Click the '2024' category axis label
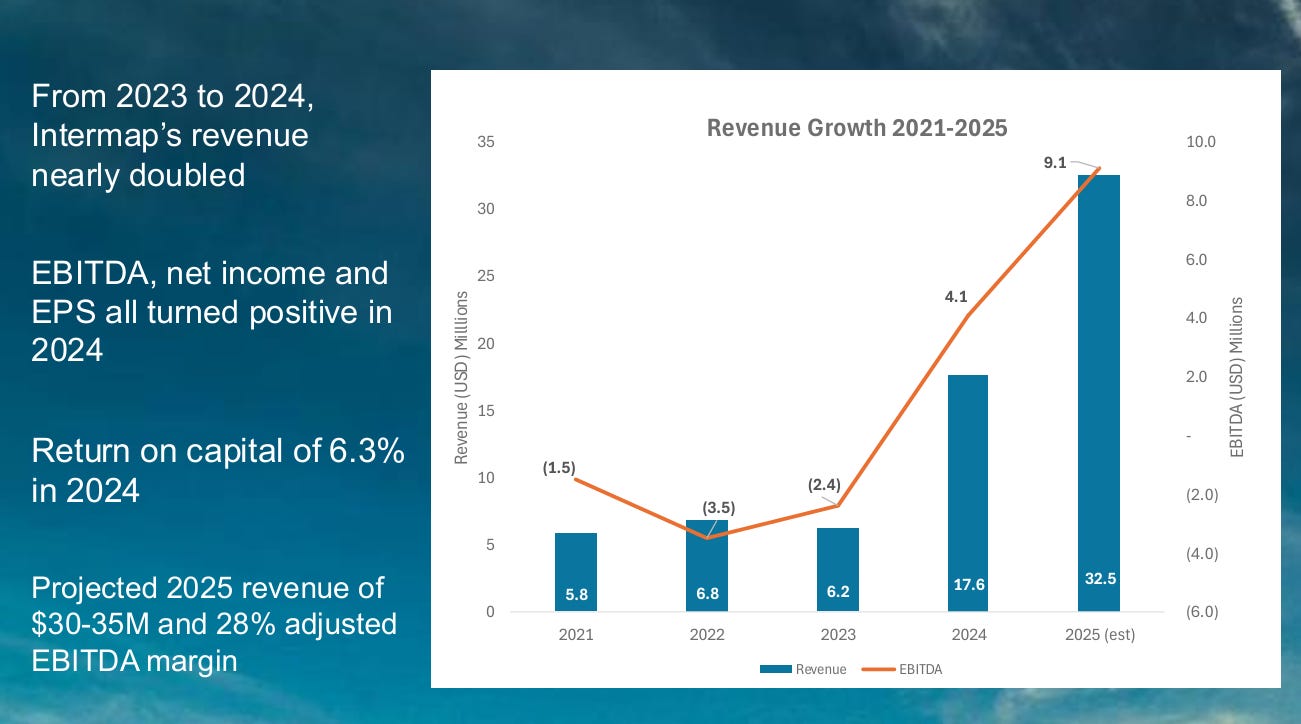The height and width of the screenshot is (724, 1301). 969,635
